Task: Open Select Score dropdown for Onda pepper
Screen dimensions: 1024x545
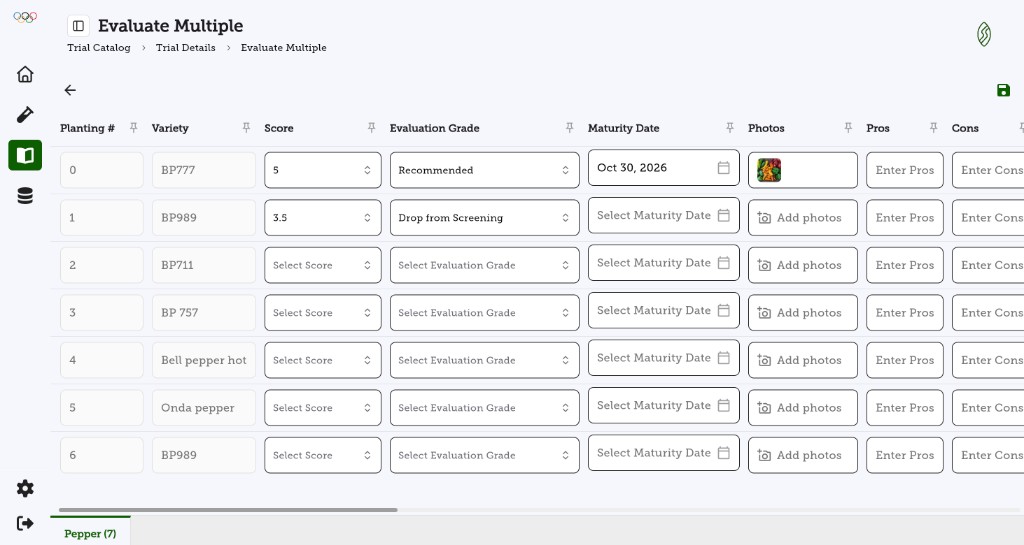Action: coord(323,408)
